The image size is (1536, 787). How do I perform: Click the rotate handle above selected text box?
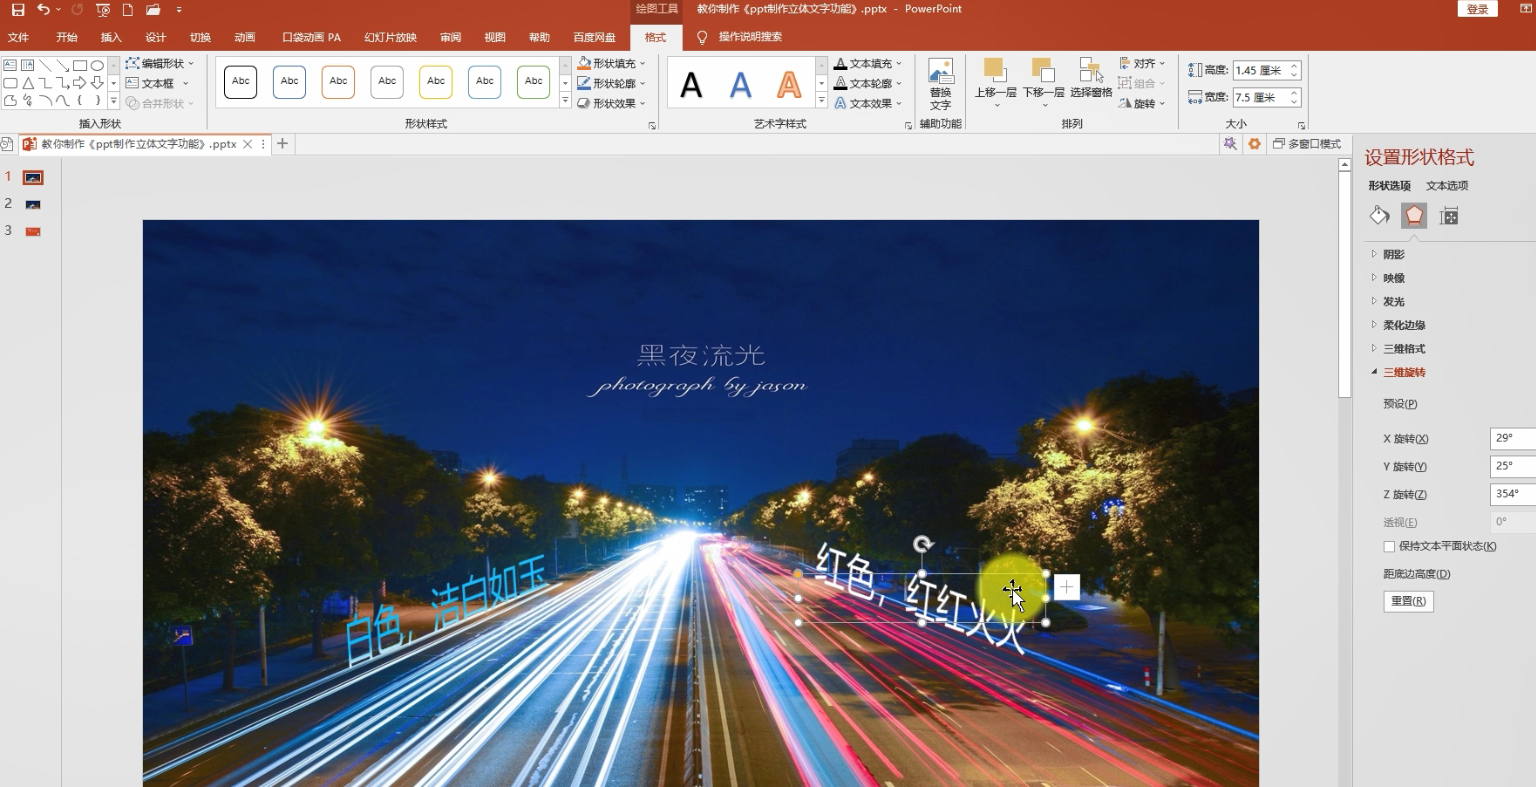click(x=922, y=544)
